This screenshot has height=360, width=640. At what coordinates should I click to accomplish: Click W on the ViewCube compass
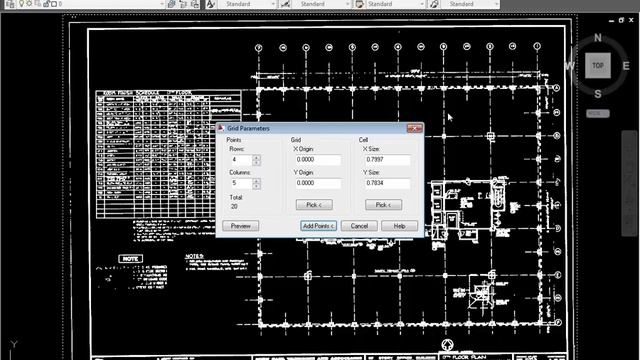click(570, 66)
